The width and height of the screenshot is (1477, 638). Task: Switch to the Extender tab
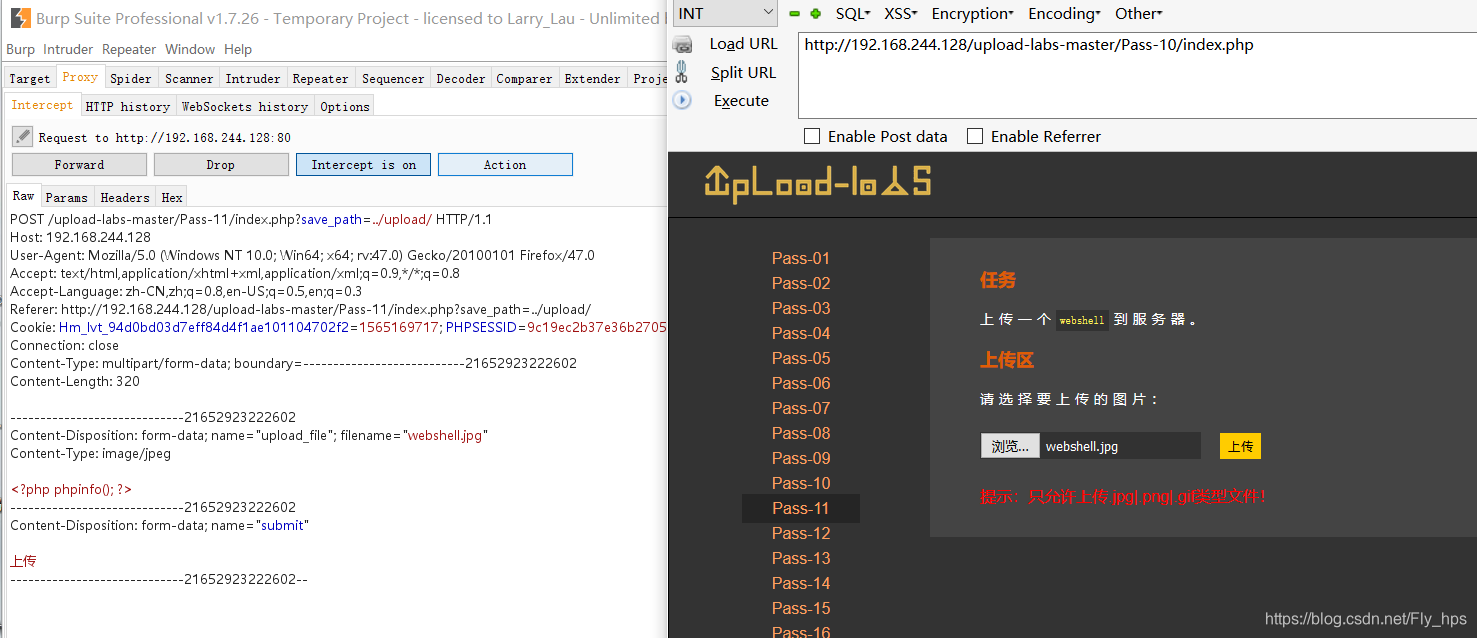pyautogui.click(x=593, y=79)
